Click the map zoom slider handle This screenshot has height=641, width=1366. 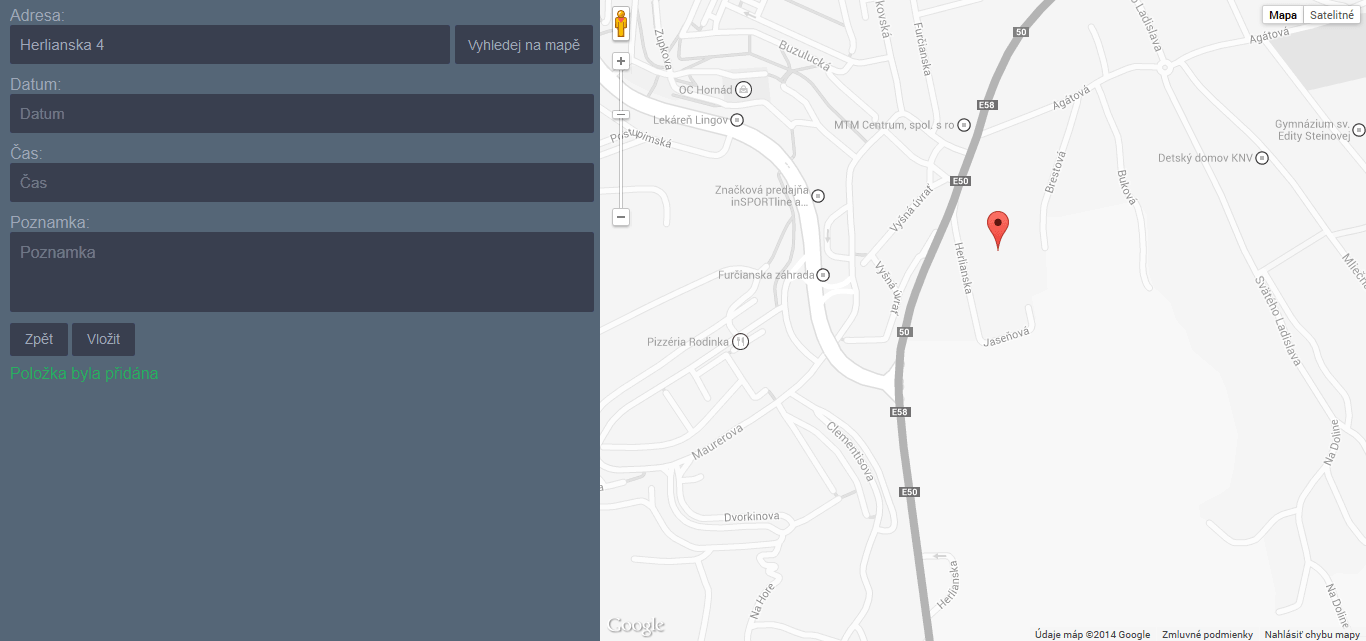pos(621,114)
